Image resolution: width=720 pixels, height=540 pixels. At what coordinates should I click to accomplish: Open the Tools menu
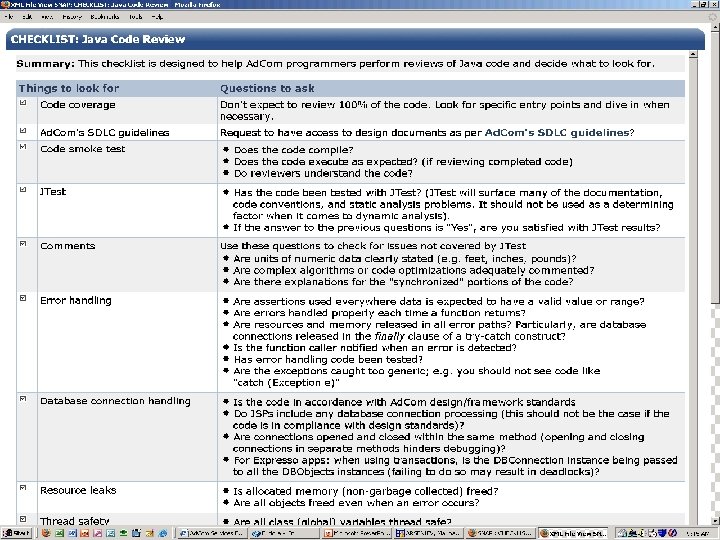point(135,17)
